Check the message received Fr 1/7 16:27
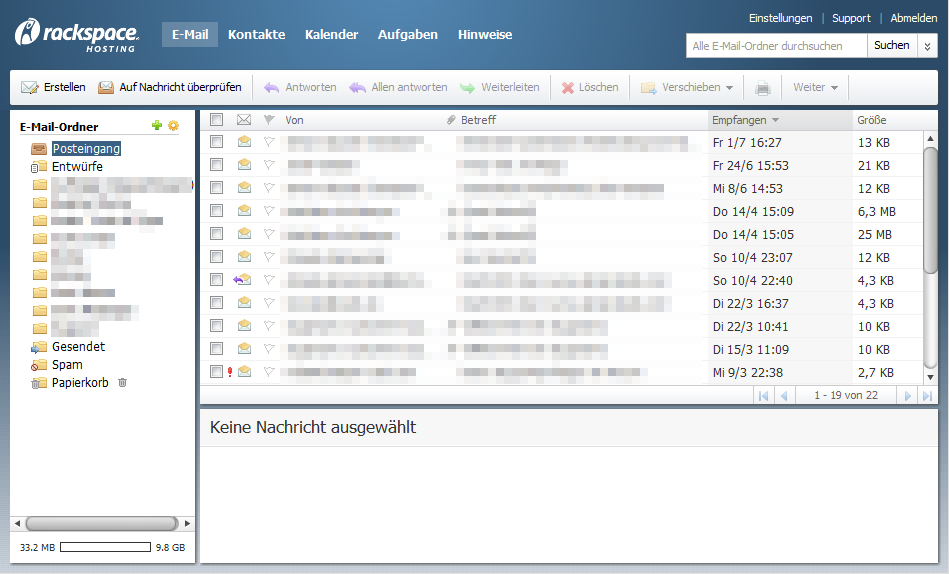 coord(216,143)
